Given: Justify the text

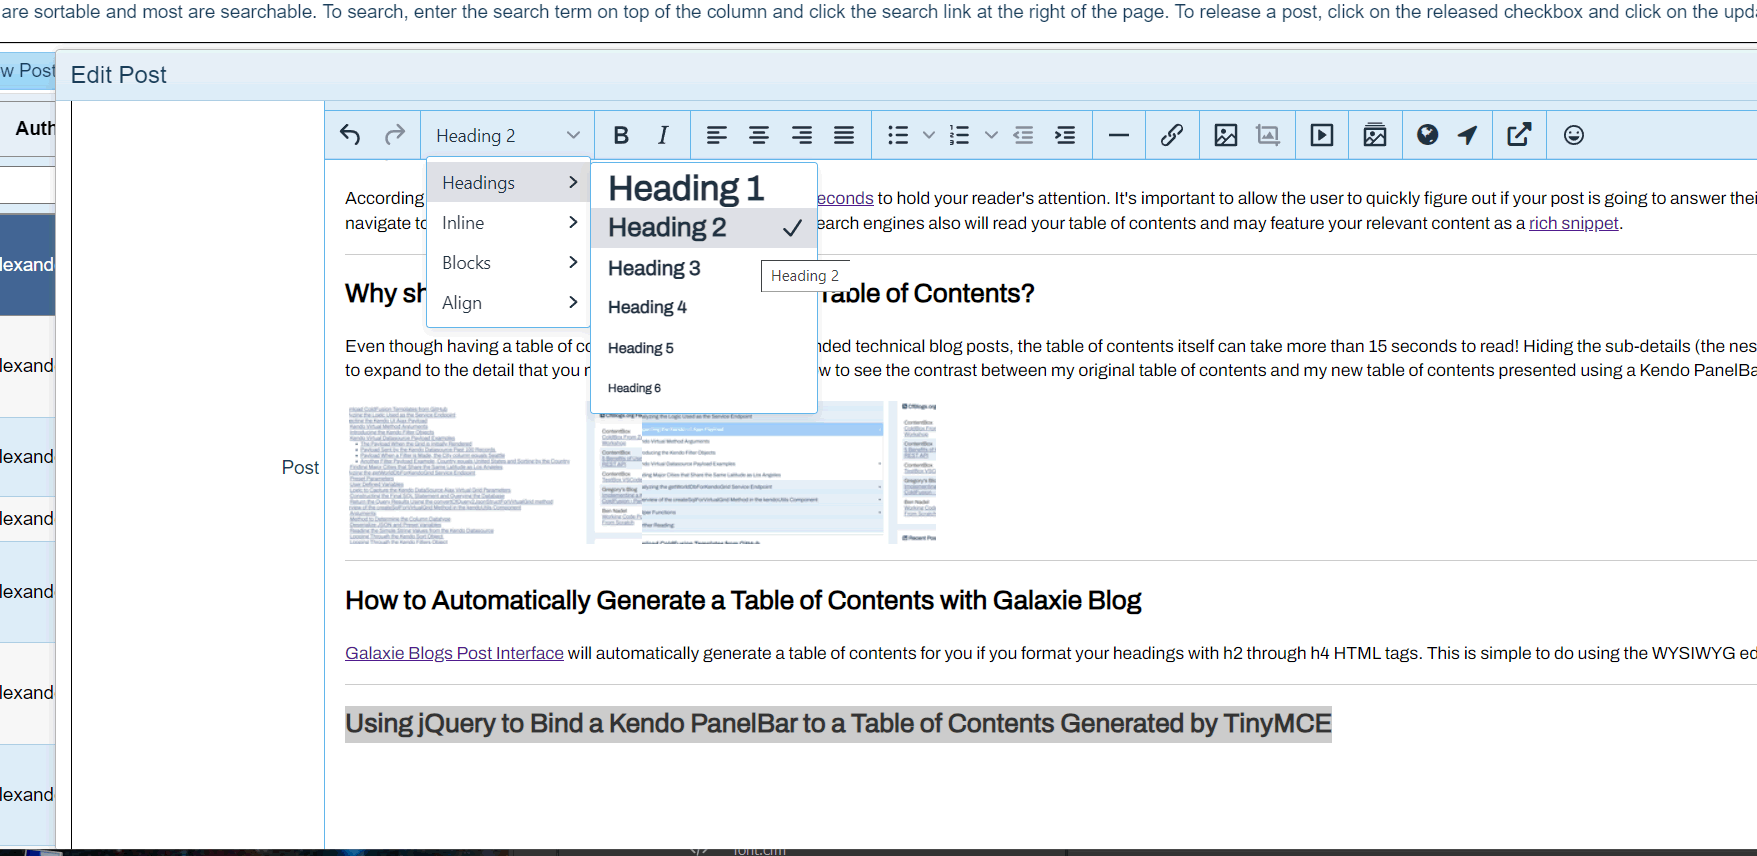Looking at the screenshot, I should click(x=844, y=135).
